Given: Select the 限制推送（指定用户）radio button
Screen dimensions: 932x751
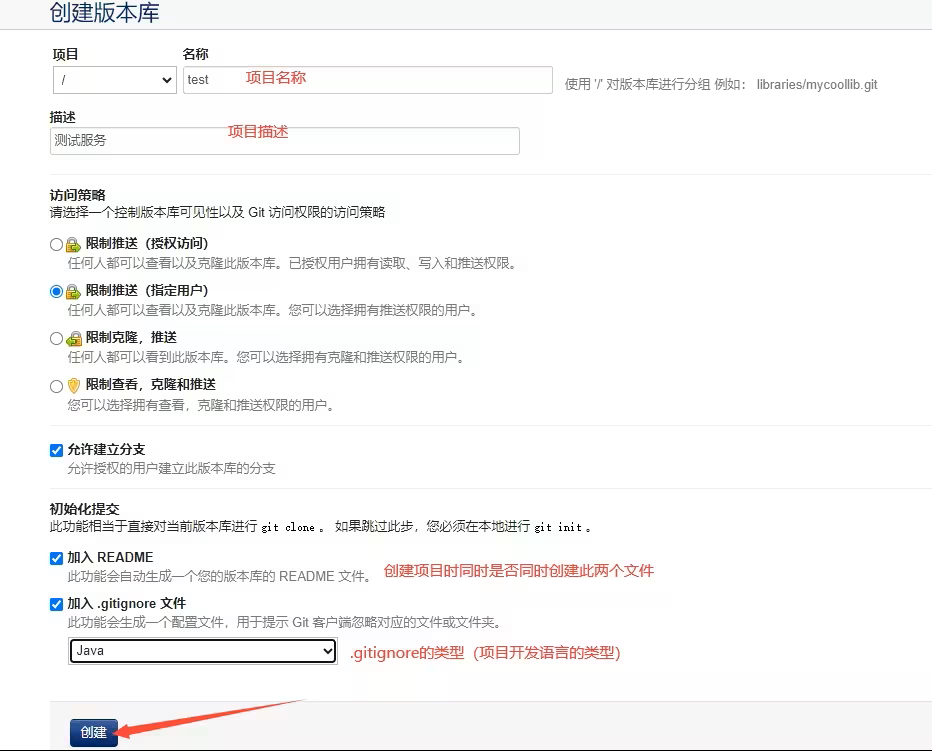Looking at the screenshot, I should click(x=56, y=292).
